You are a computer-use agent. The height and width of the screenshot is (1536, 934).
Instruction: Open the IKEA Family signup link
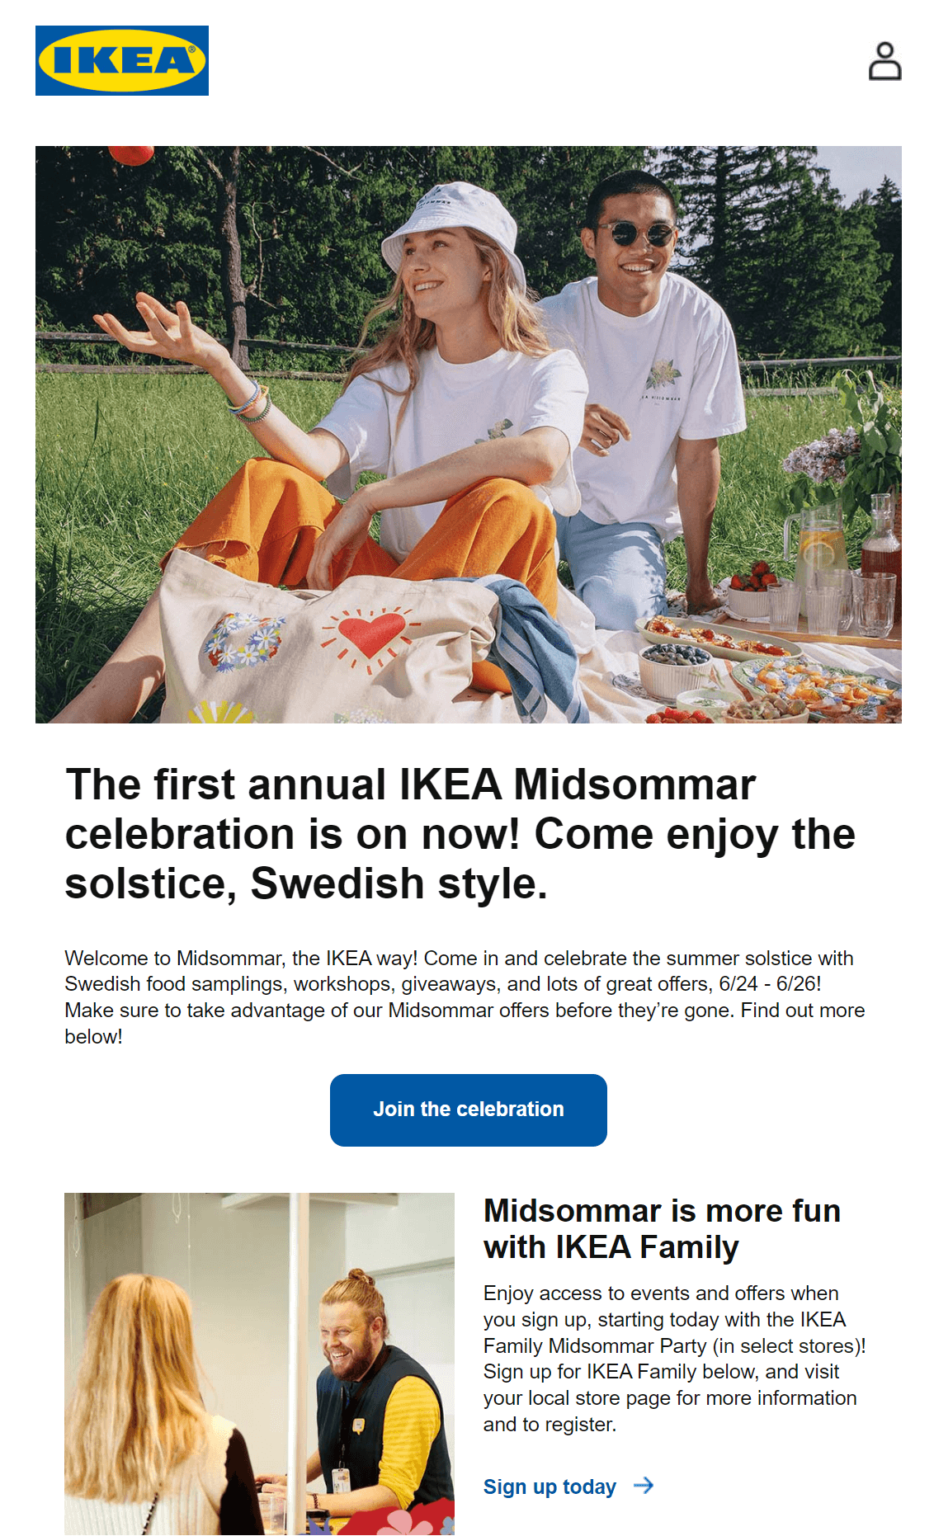[x=550, y=1486]
